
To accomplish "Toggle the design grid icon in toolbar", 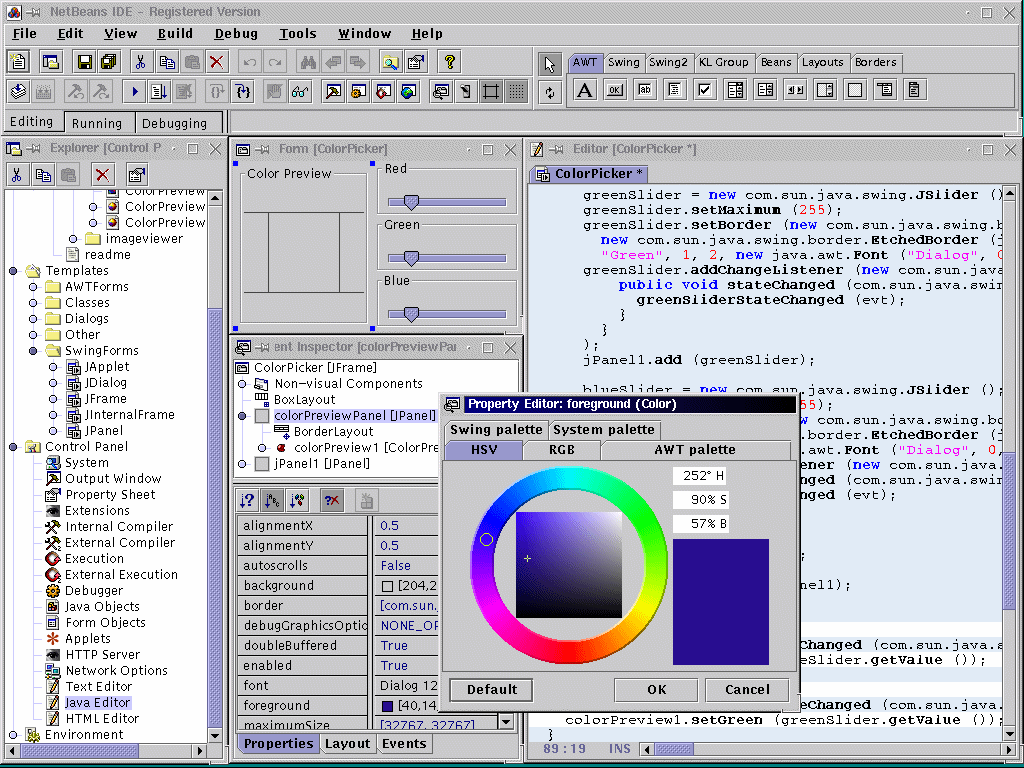I will (516, 92).
